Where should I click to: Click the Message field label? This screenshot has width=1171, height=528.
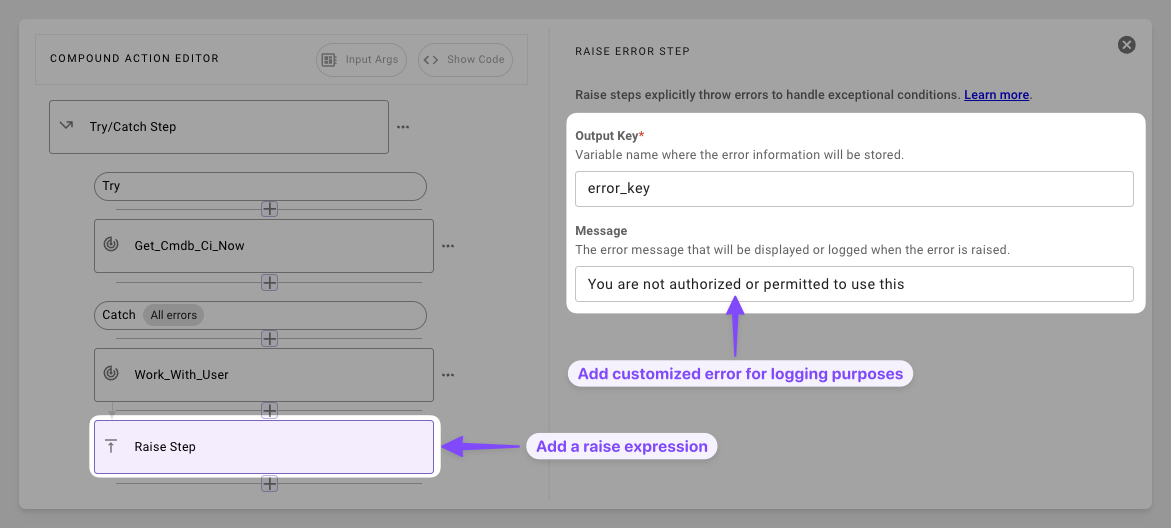pos(601,231)
